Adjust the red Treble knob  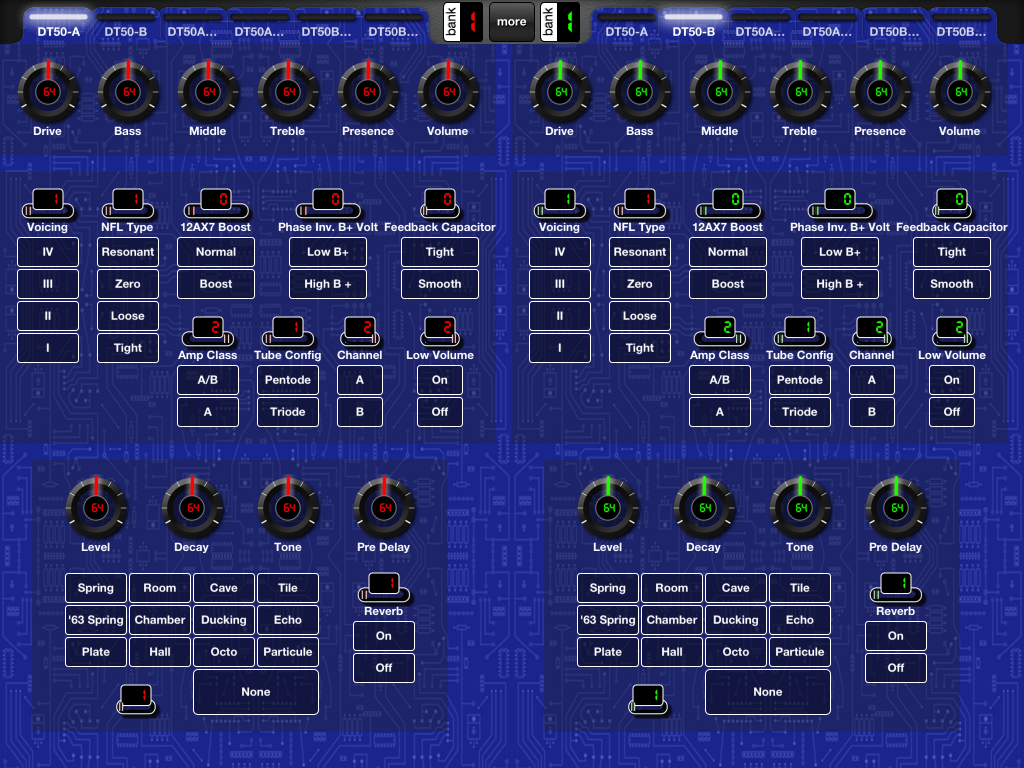click(288, 92)
